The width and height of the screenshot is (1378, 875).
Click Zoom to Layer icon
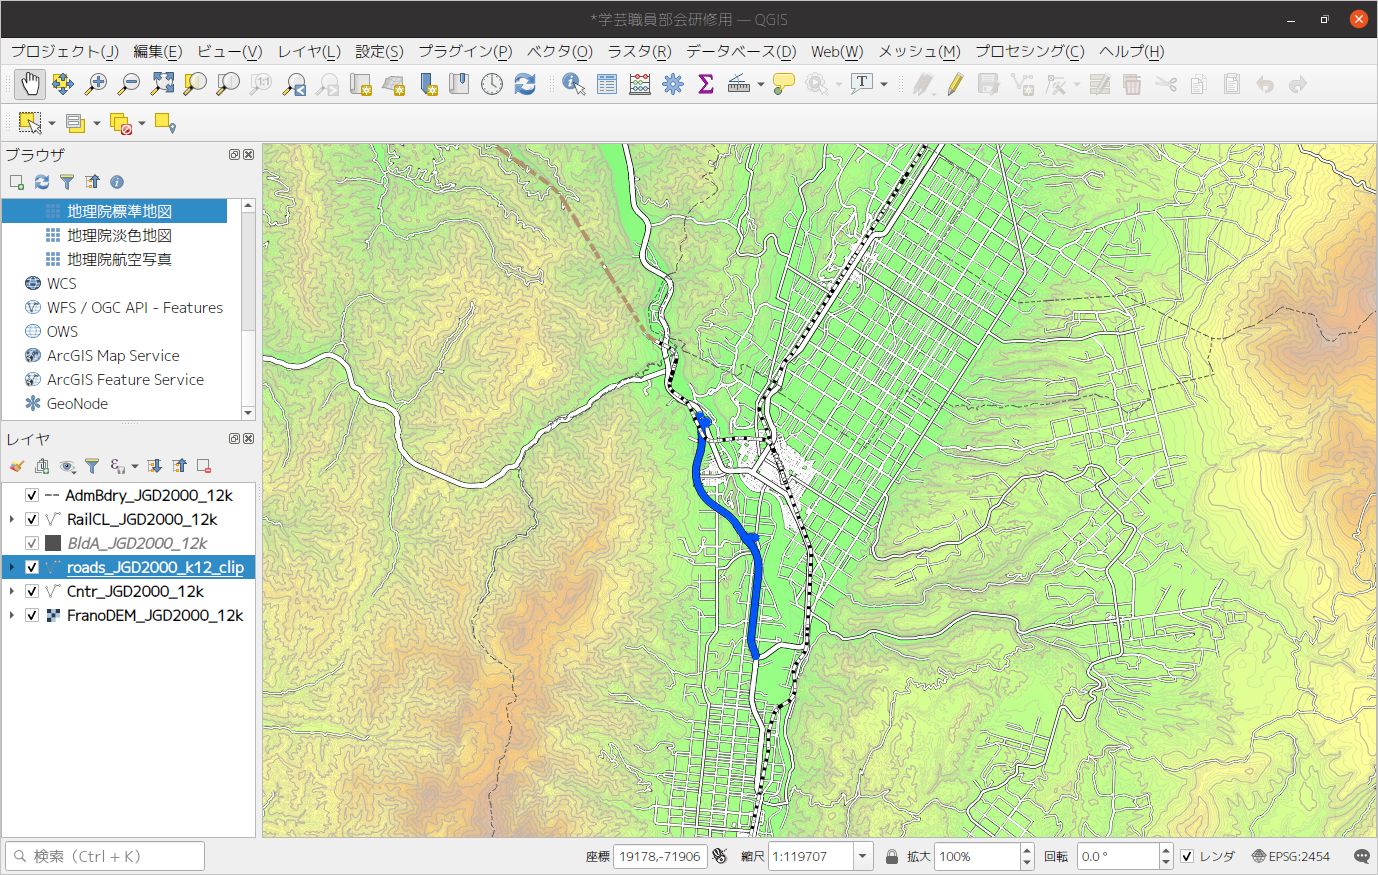pos(228,85)
